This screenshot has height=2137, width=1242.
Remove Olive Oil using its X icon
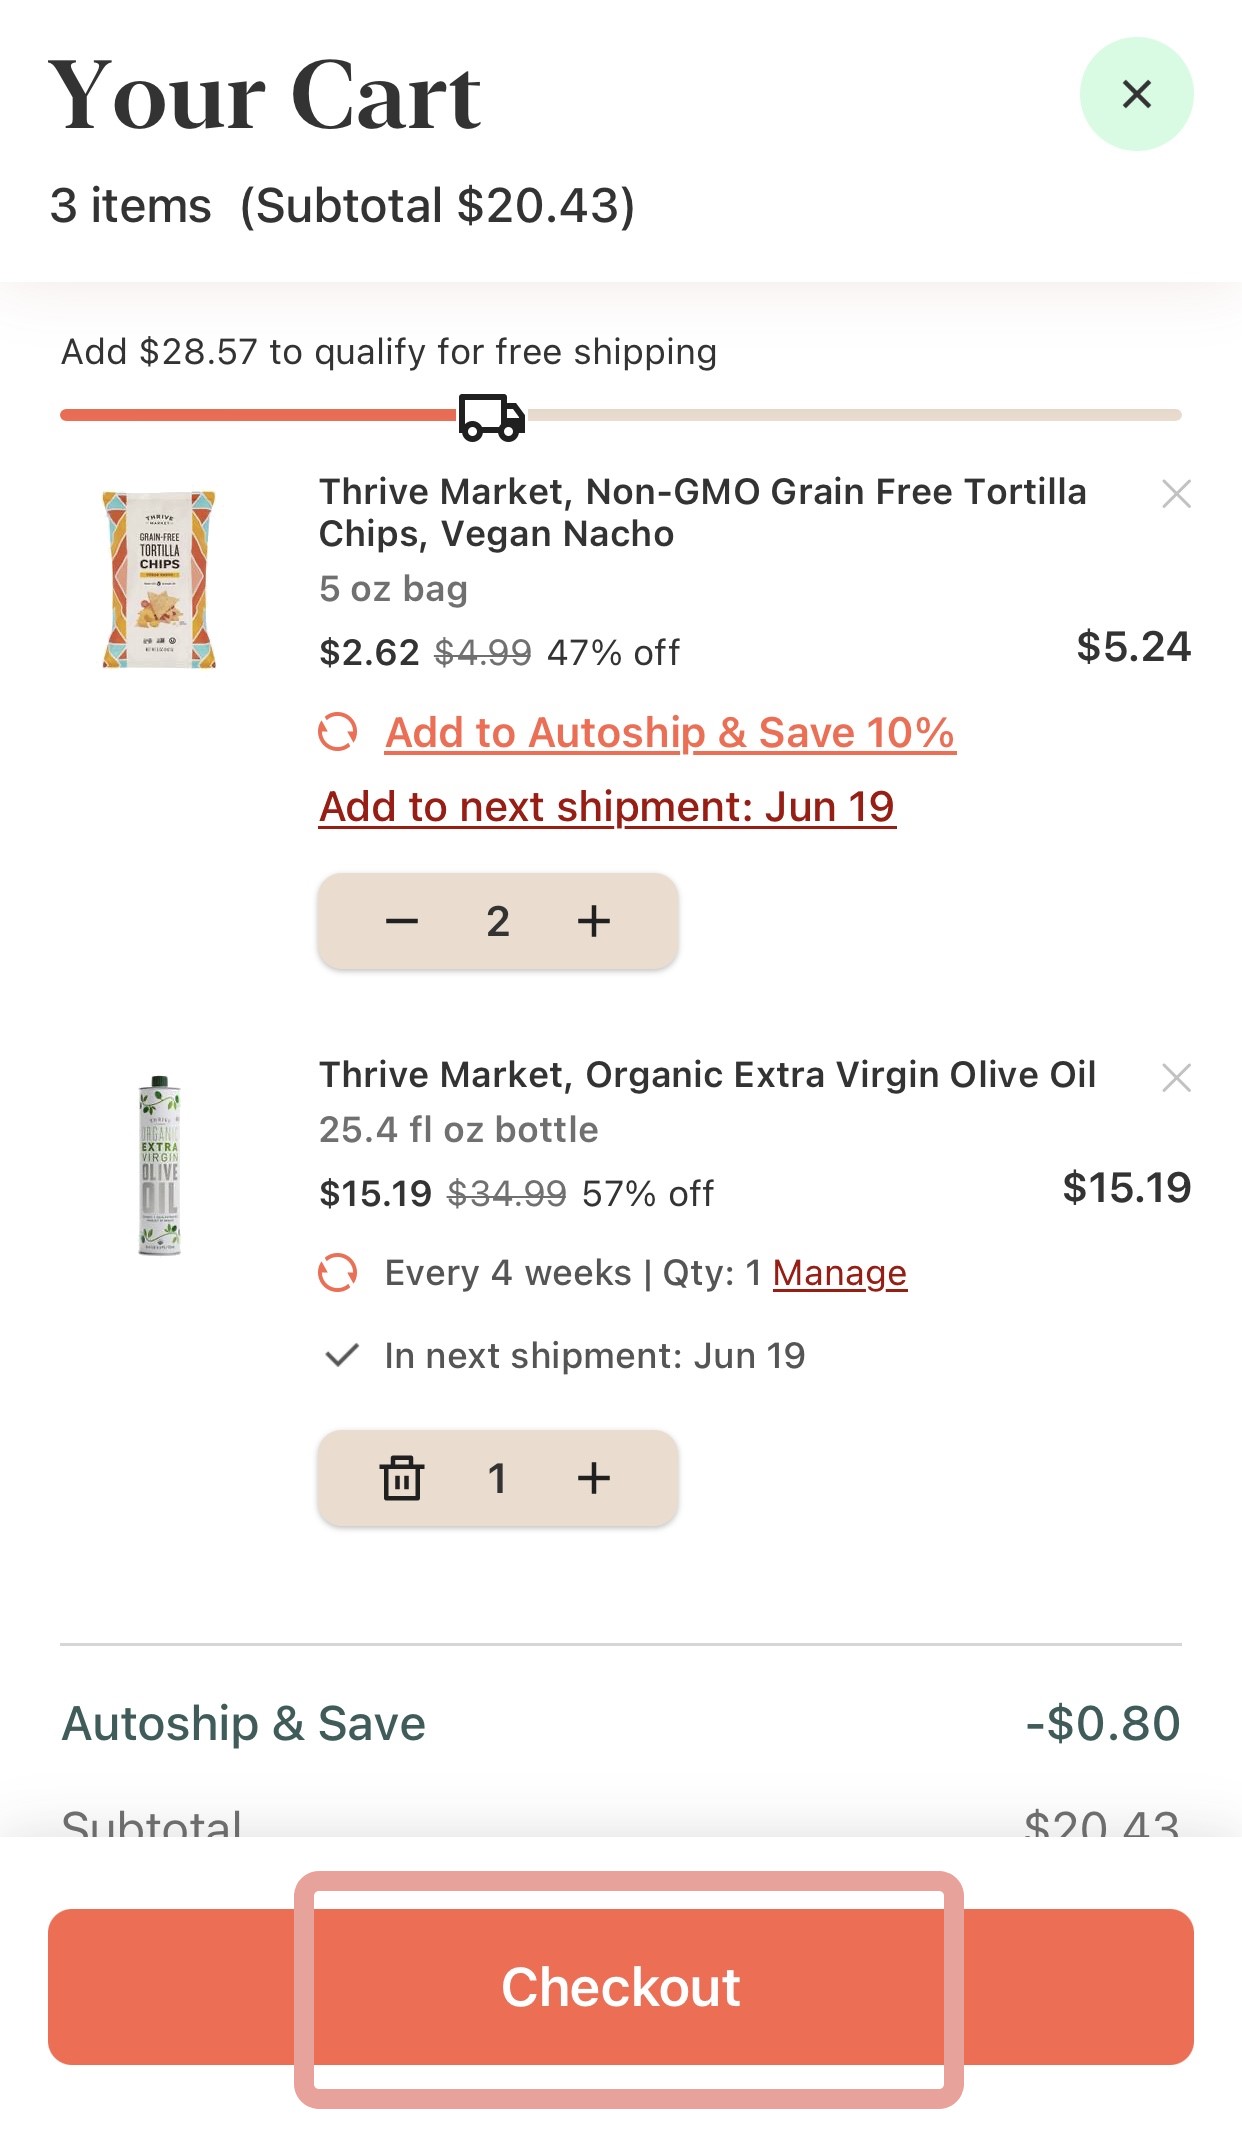[1176, 1078]
